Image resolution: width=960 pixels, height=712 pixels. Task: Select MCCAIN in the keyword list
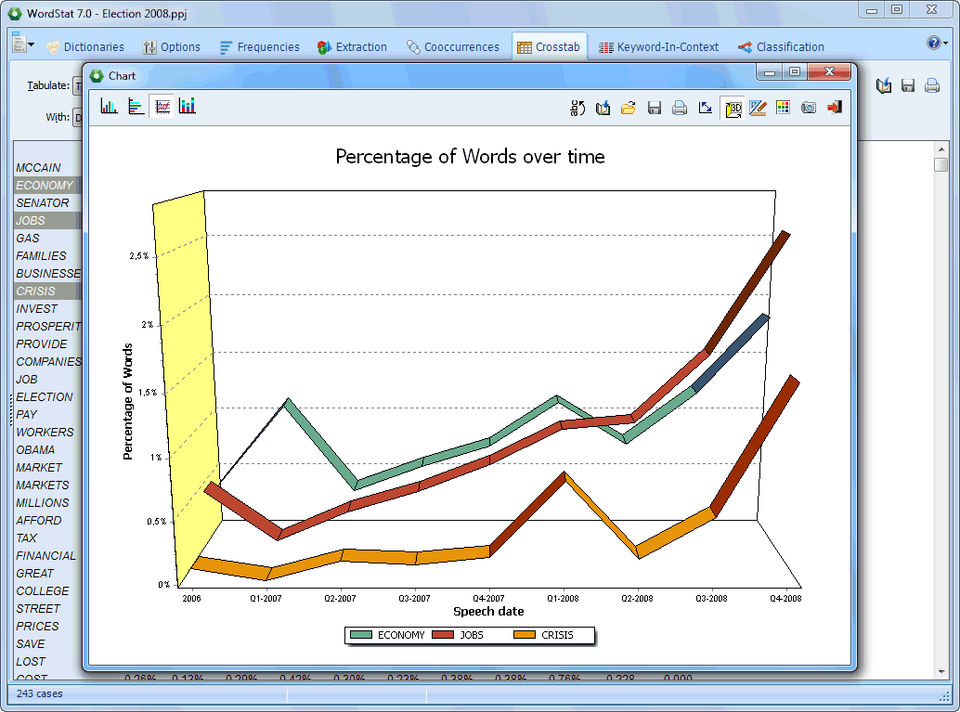pyautogui.click(x=48, y=168)
